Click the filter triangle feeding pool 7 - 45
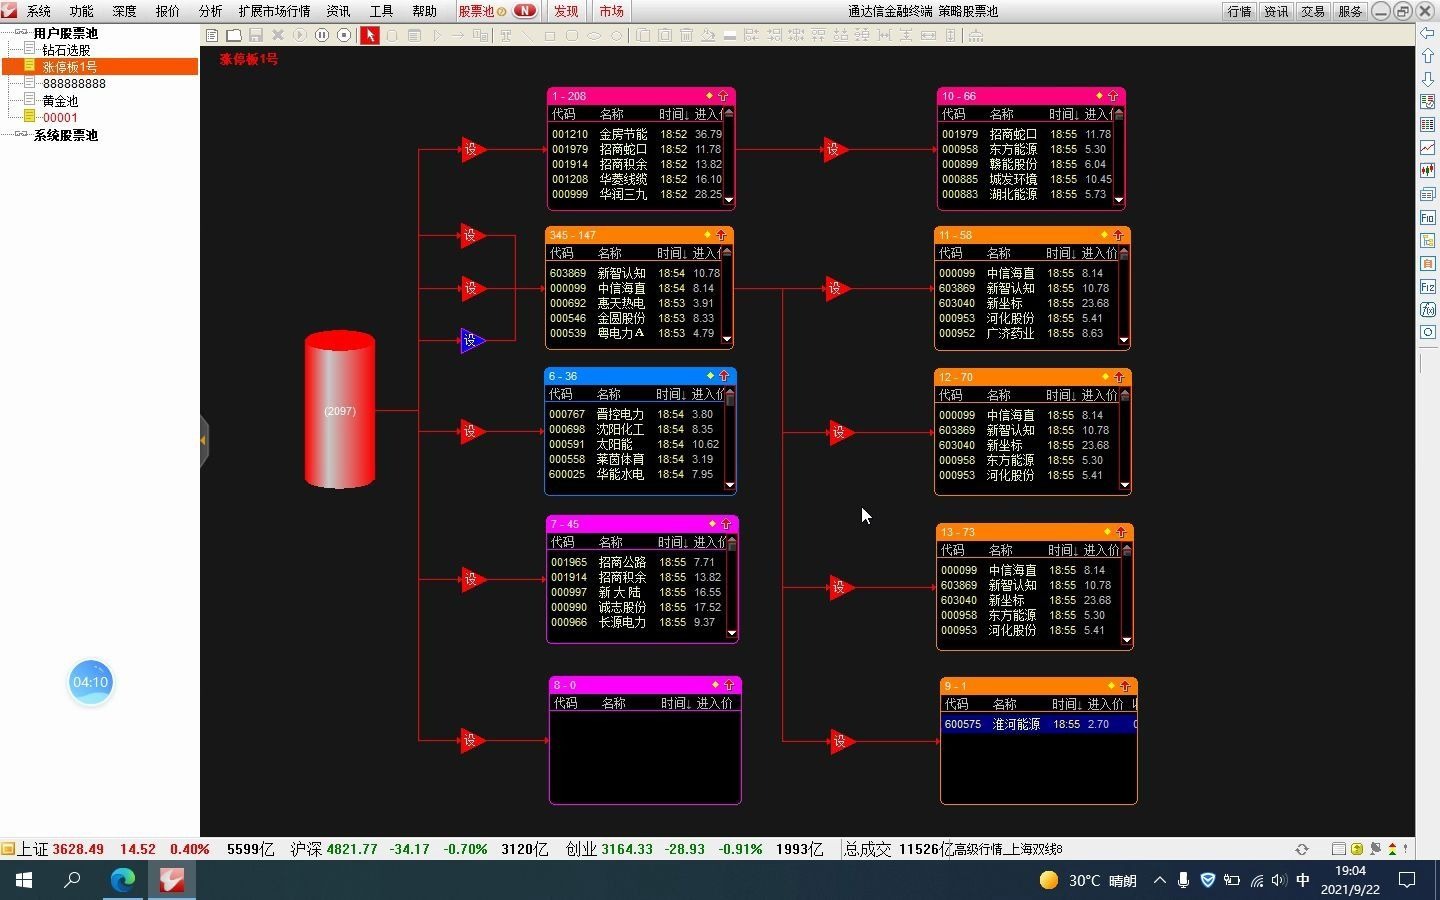The height and width of the screenshot is (900, 1440). pos(472,579)
